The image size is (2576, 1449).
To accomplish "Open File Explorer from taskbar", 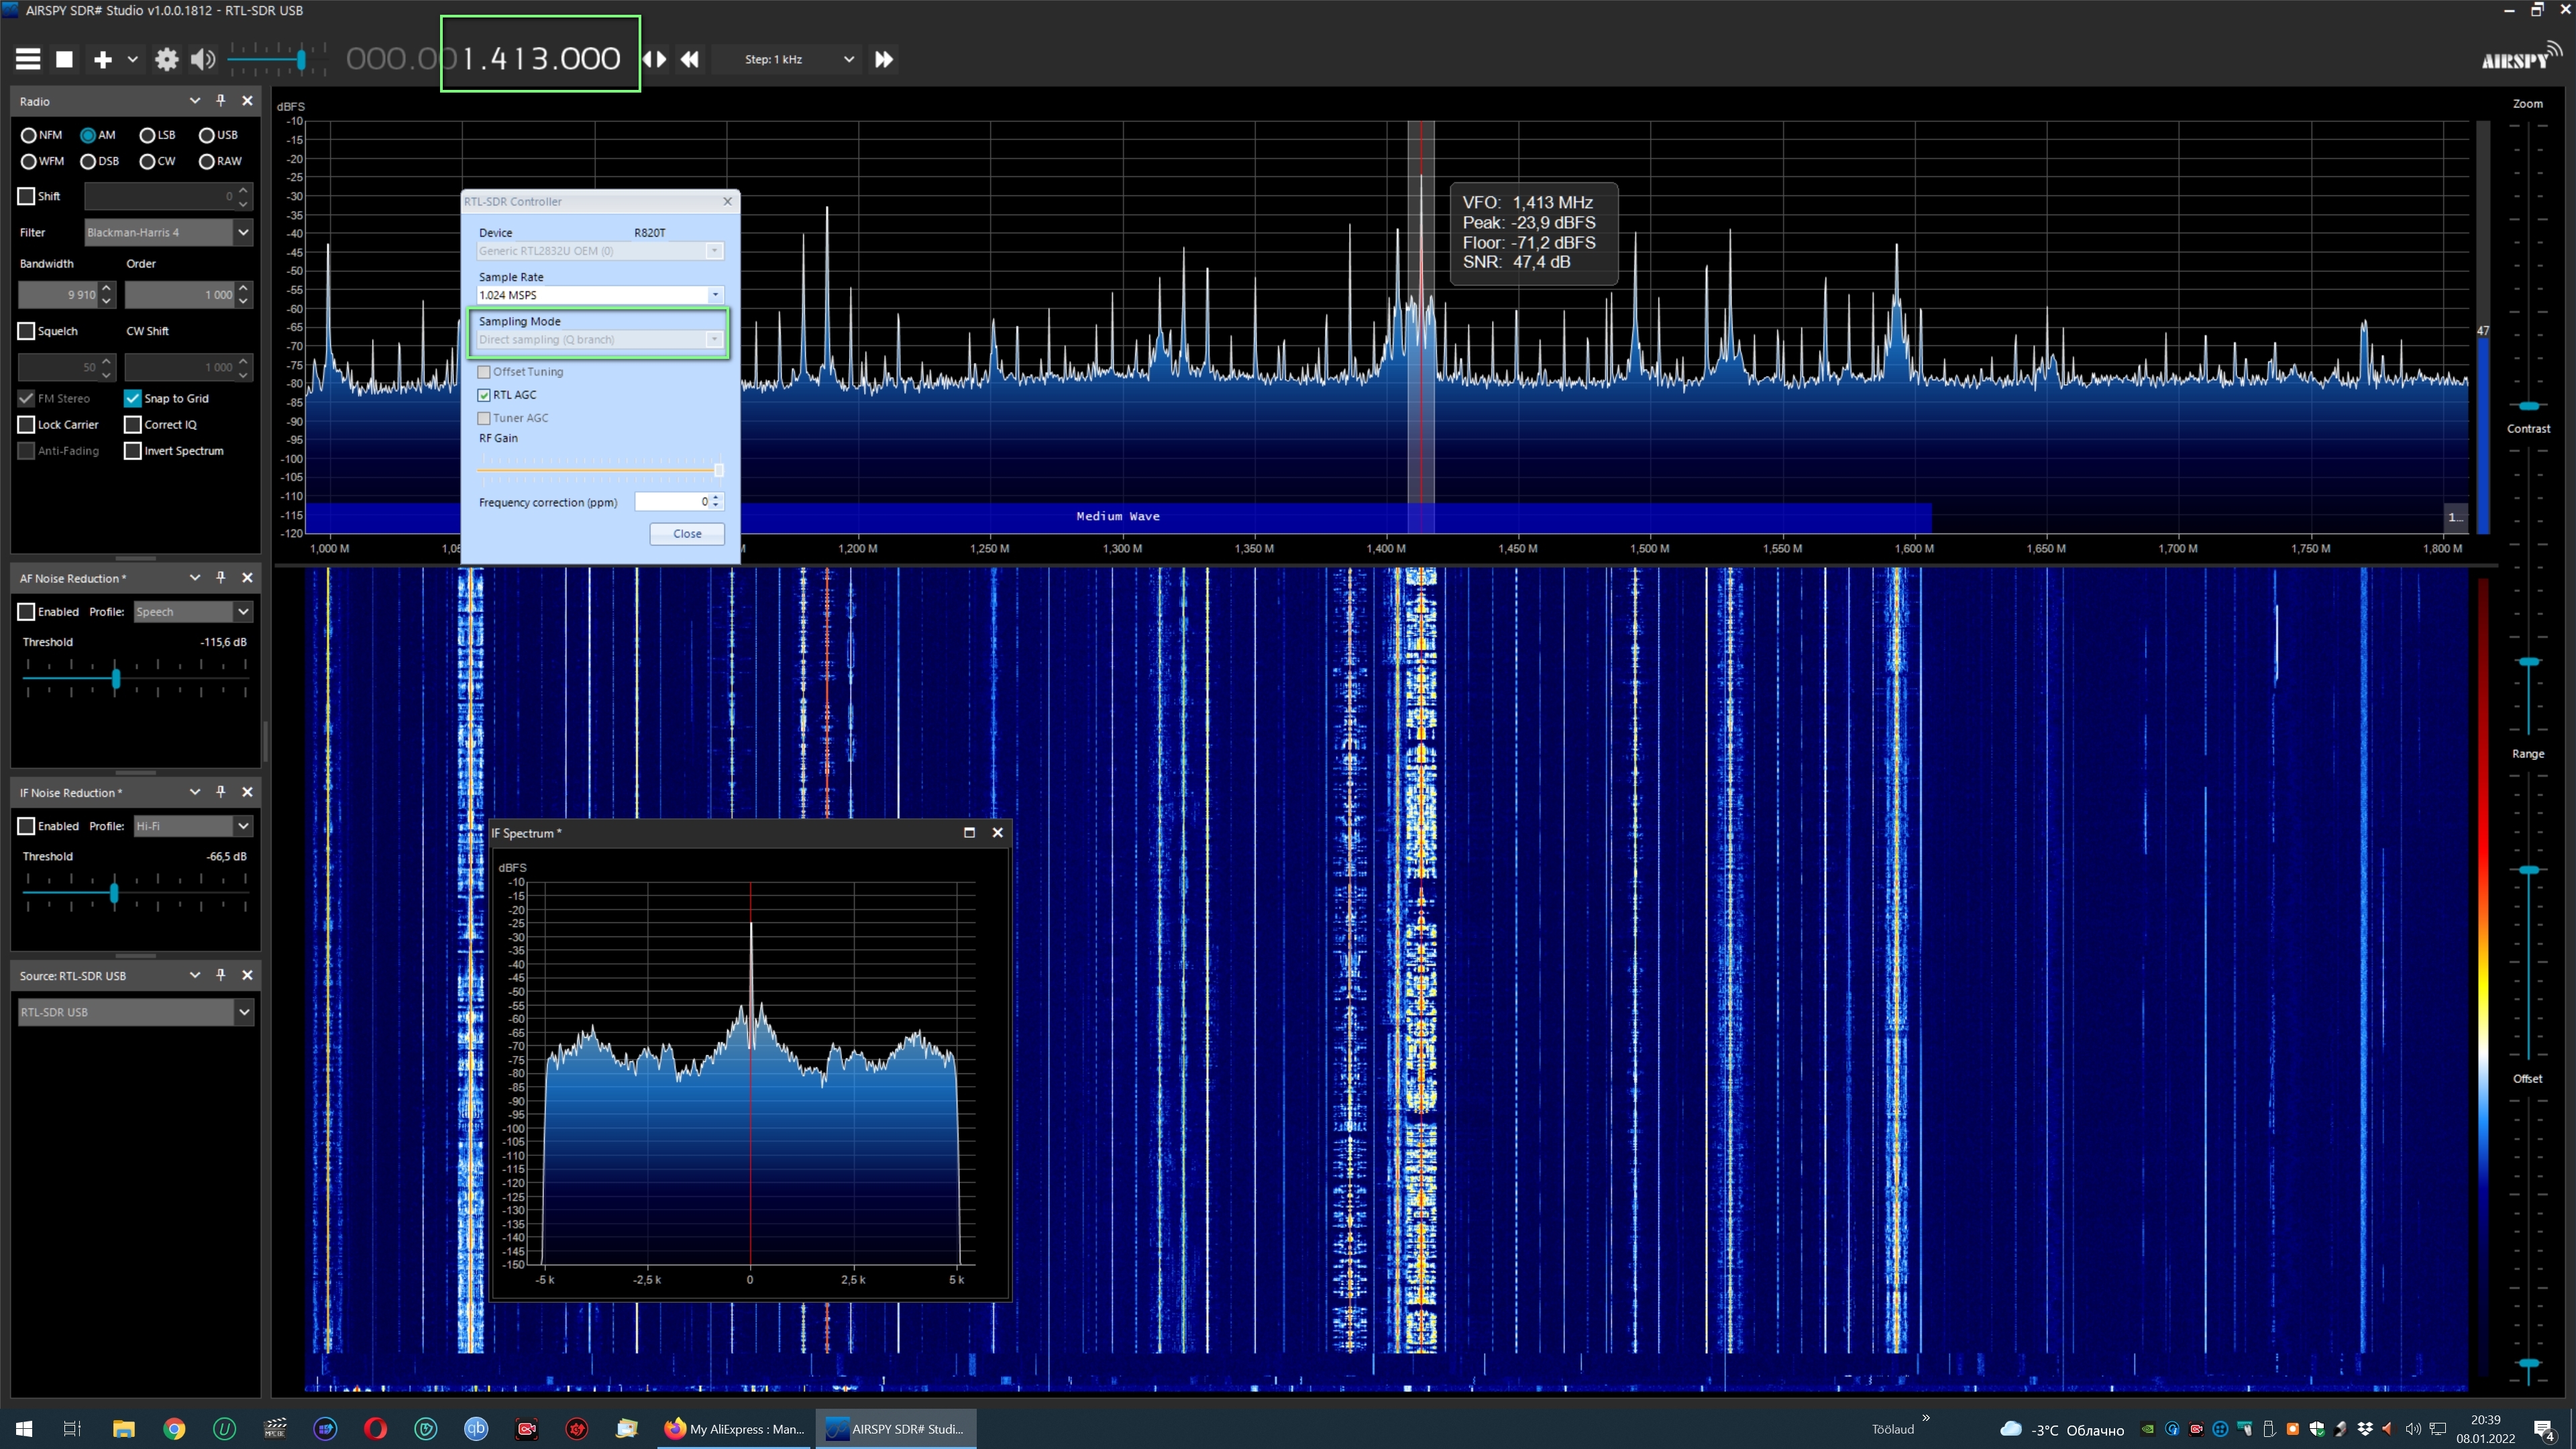I will pos(124,1428).
